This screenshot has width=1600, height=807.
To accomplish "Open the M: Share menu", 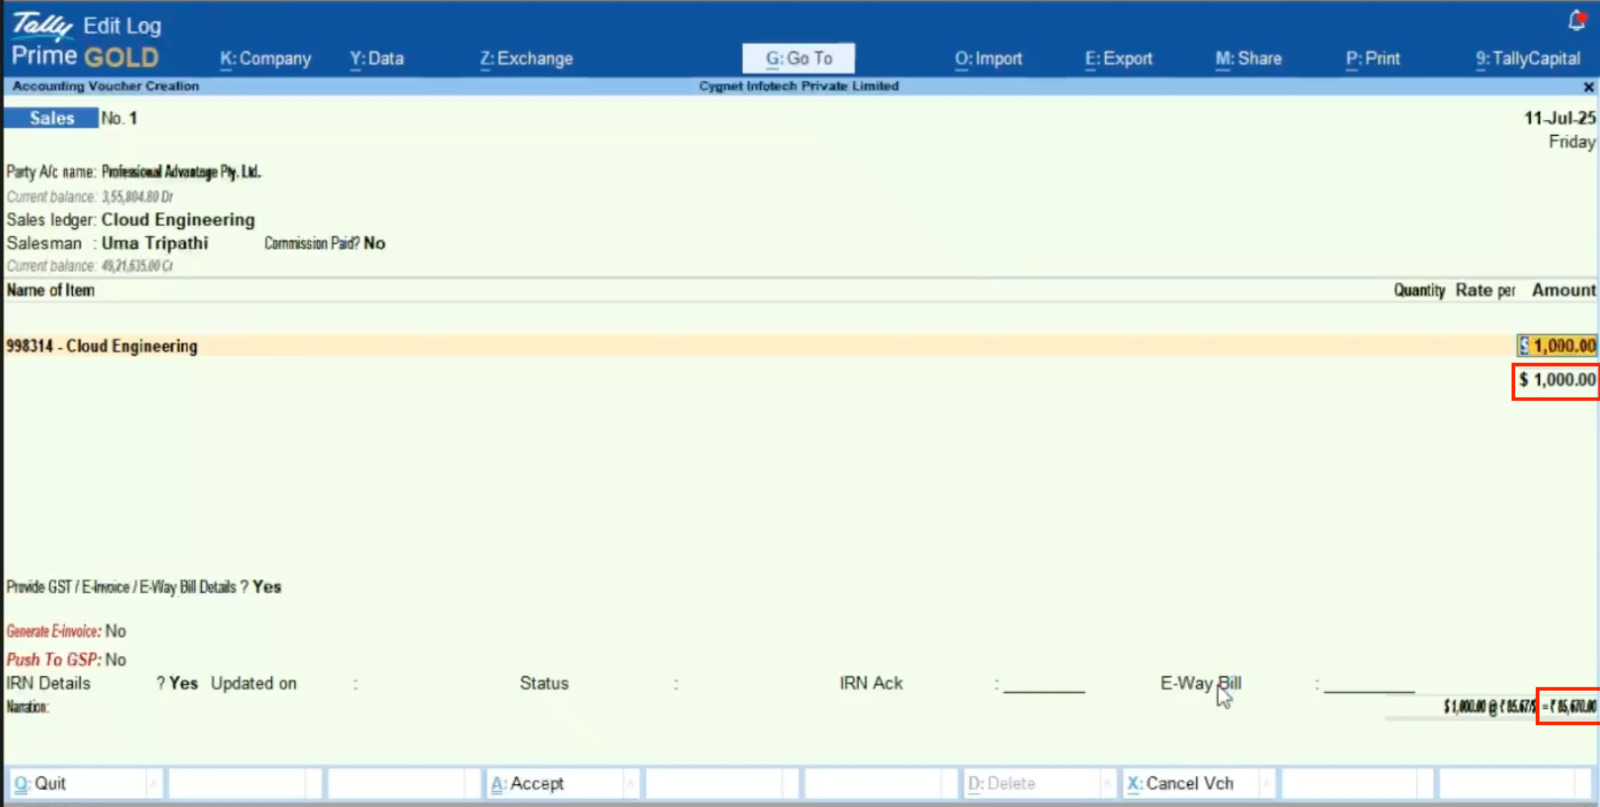I will point(1248,58).
